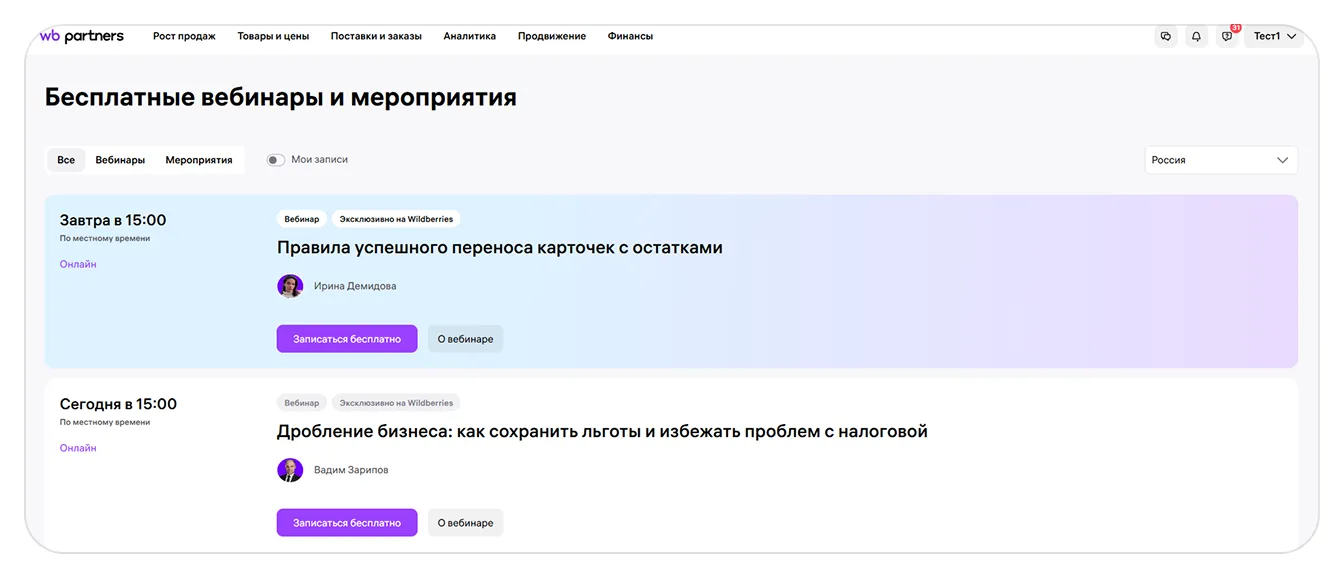Open the Россия country dropdown
Screen dimensions: 1344x578
(1220, 160)
